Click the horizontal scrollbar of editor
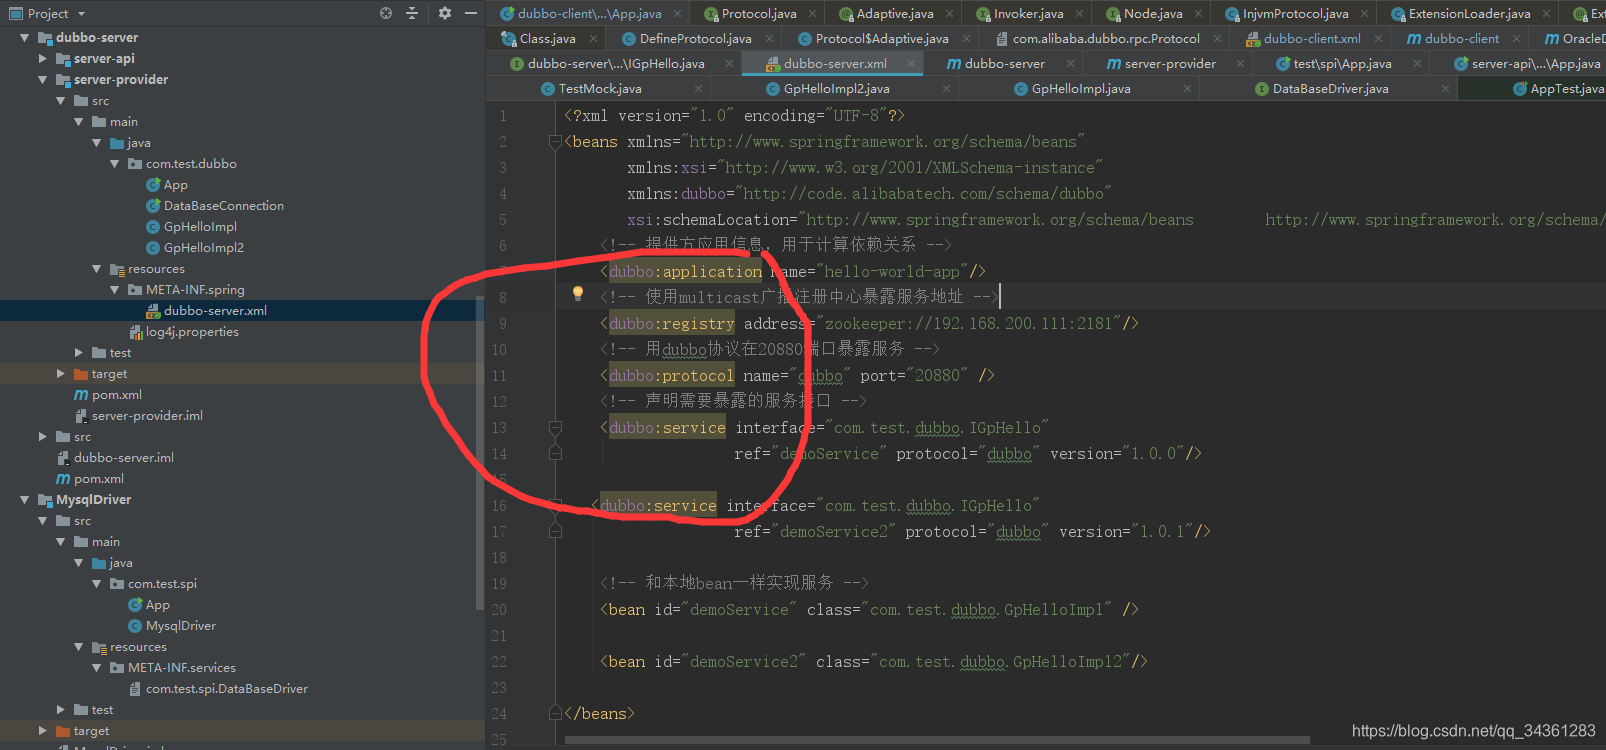The height and width of the screenshot is (750, 1606). pyautogui.click(x=937, y=741)
